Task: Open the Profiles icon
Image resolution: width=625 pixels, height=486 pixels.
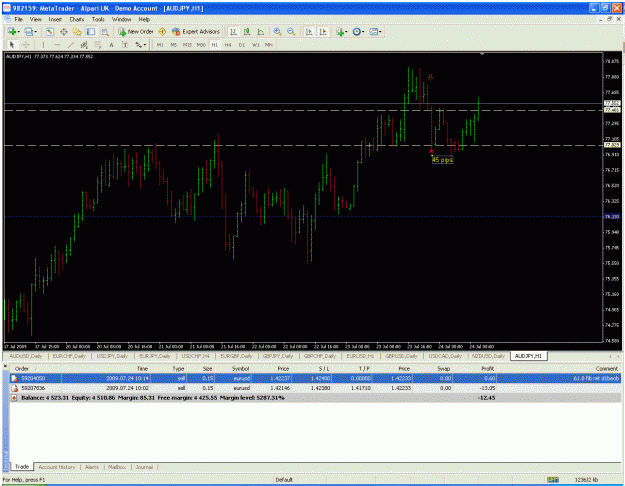Action: [x=29, y=31]
